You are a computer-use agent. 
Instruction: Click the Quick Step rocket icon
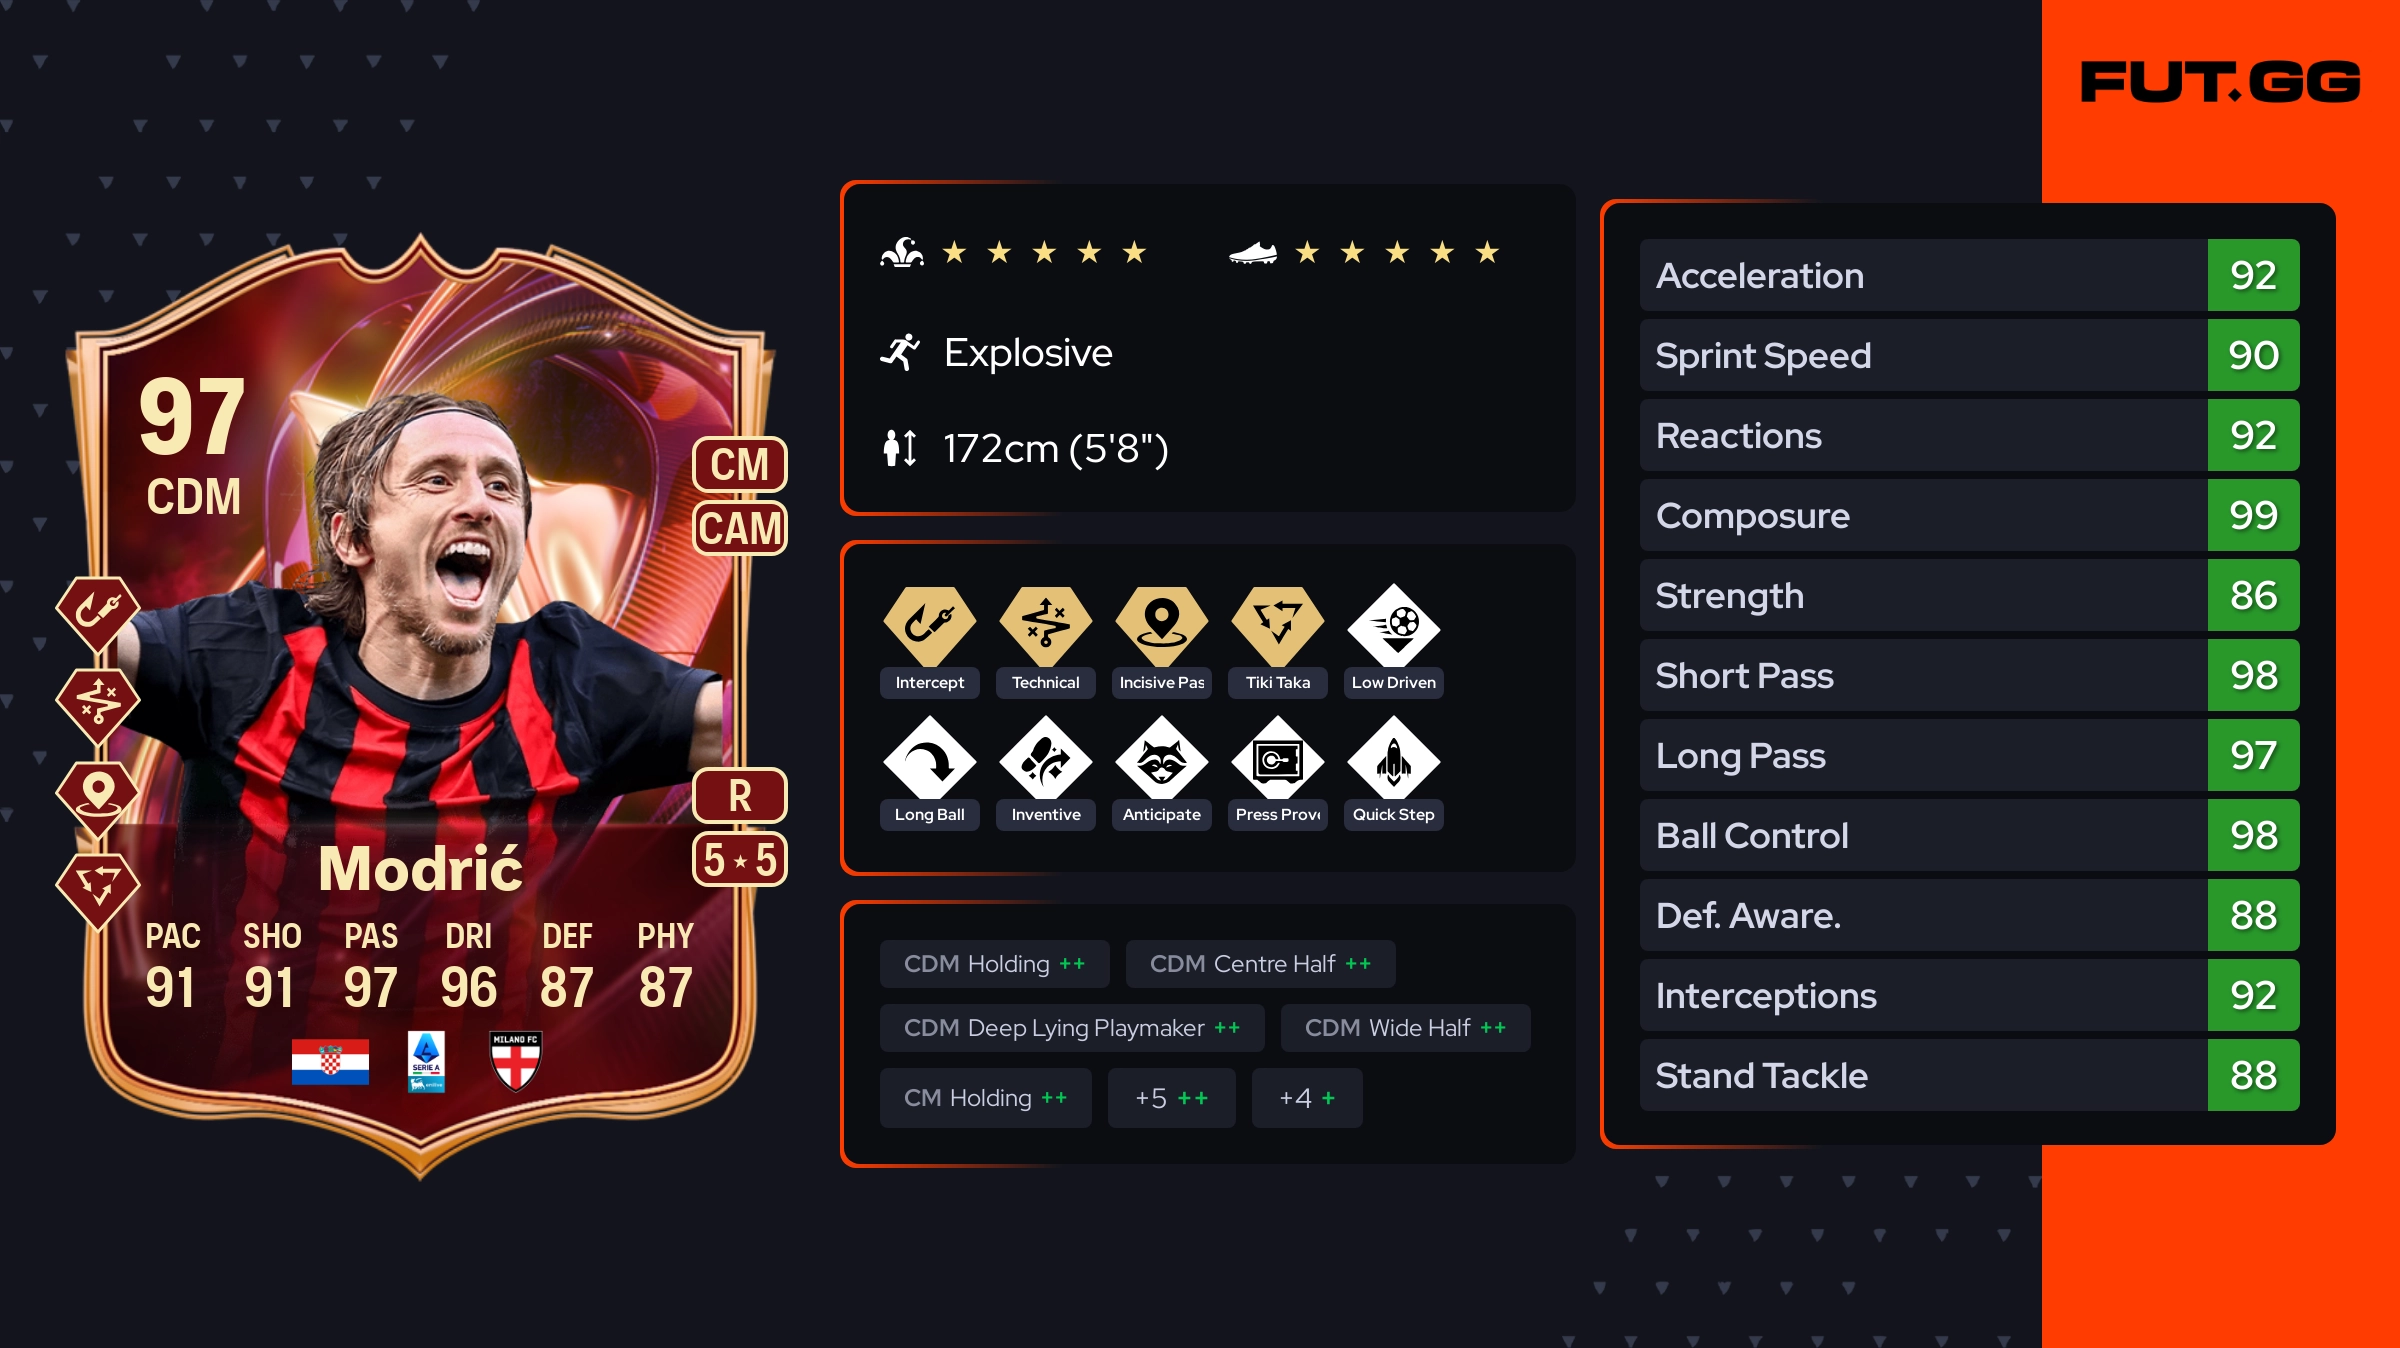tap(1393, 758)
